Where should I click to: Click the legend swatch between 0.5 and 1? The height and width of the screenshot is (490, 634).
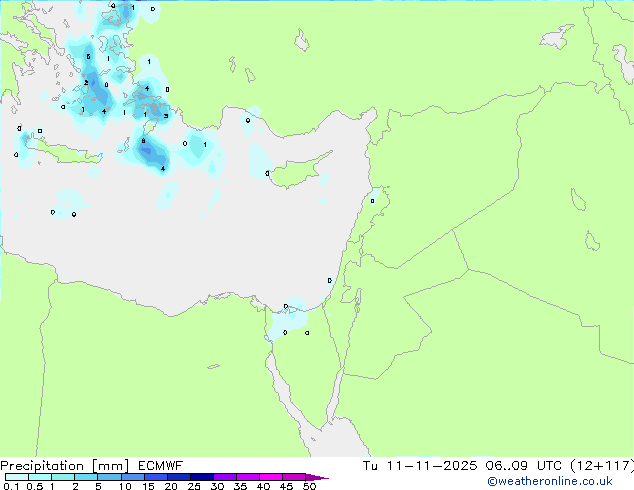point(40,477)
